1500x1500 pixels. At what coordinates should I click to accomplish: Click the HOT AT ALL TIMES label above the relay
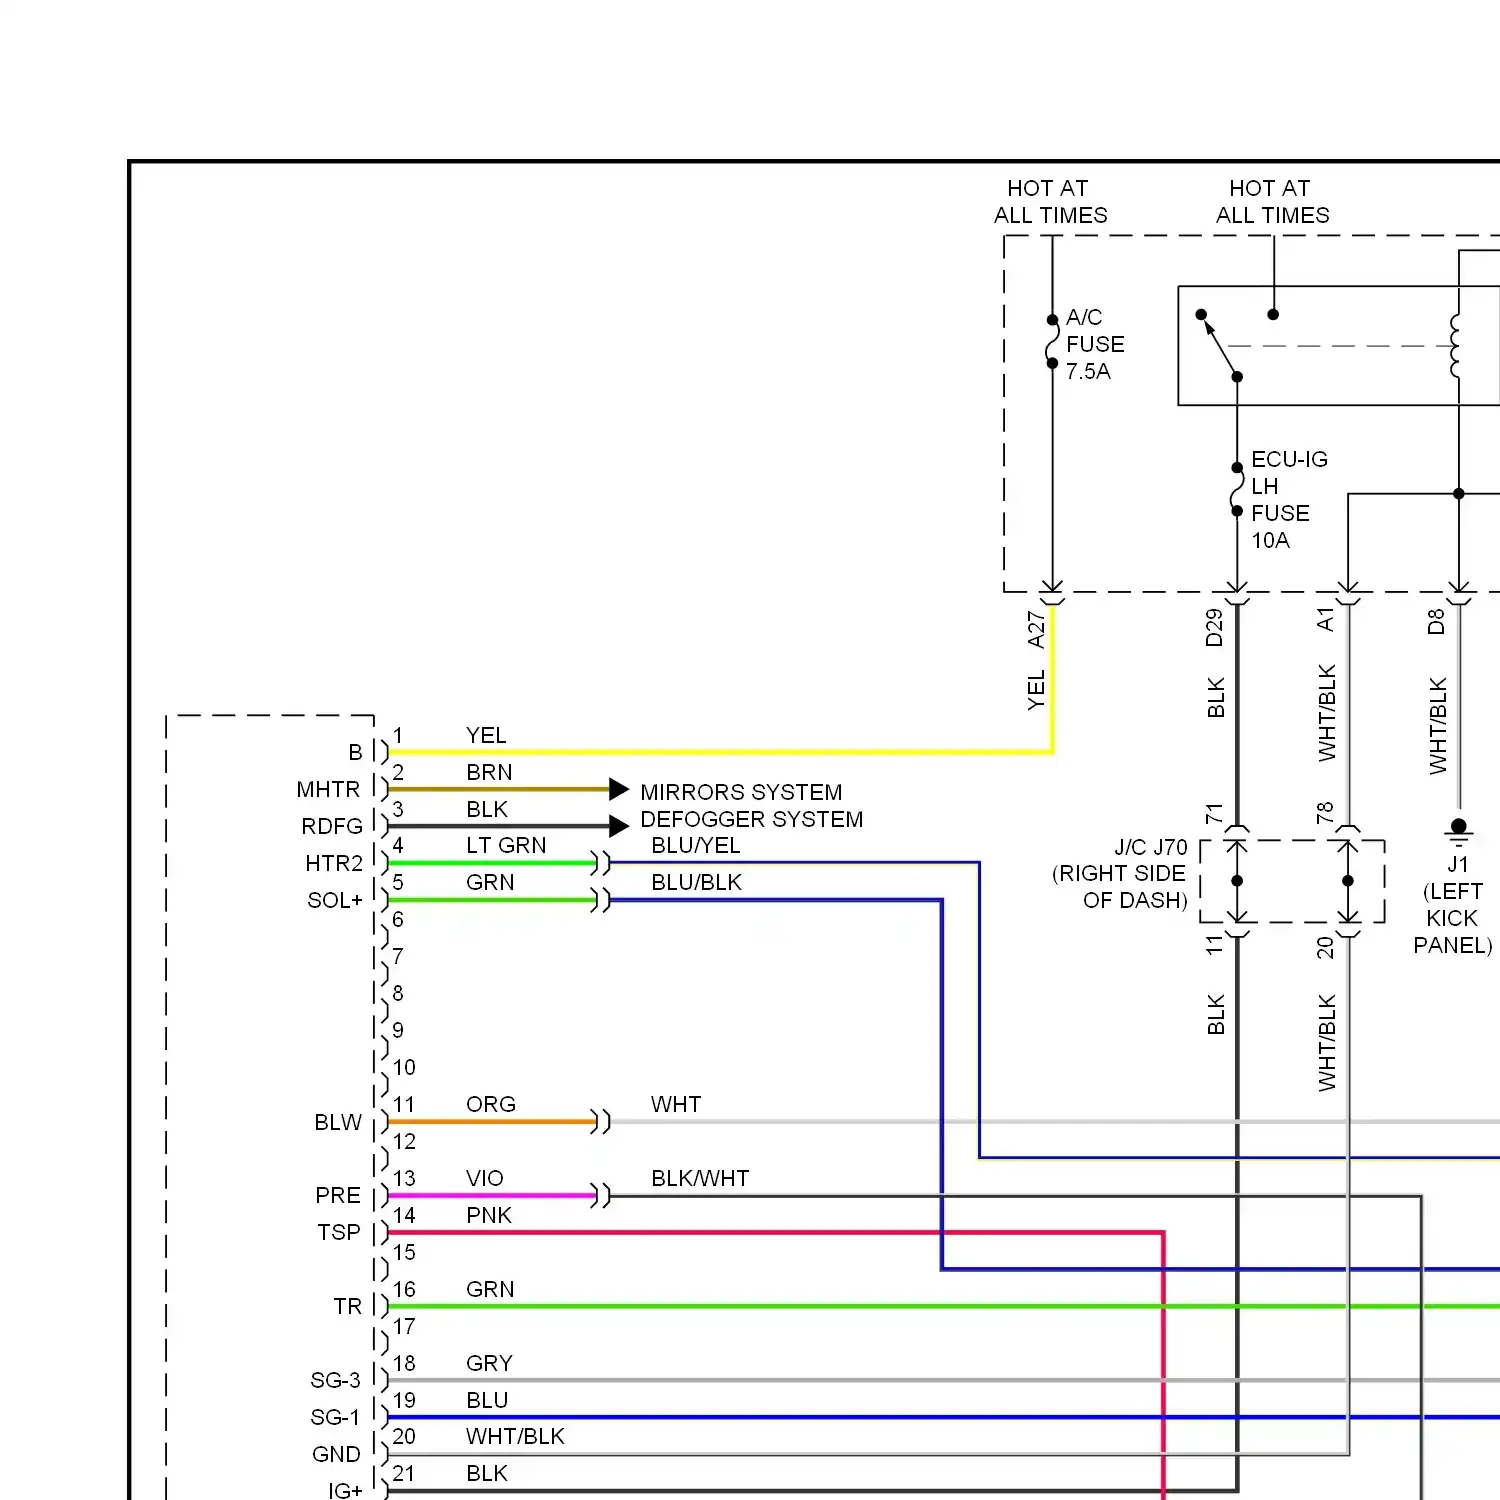click(x=1272, y=201)
